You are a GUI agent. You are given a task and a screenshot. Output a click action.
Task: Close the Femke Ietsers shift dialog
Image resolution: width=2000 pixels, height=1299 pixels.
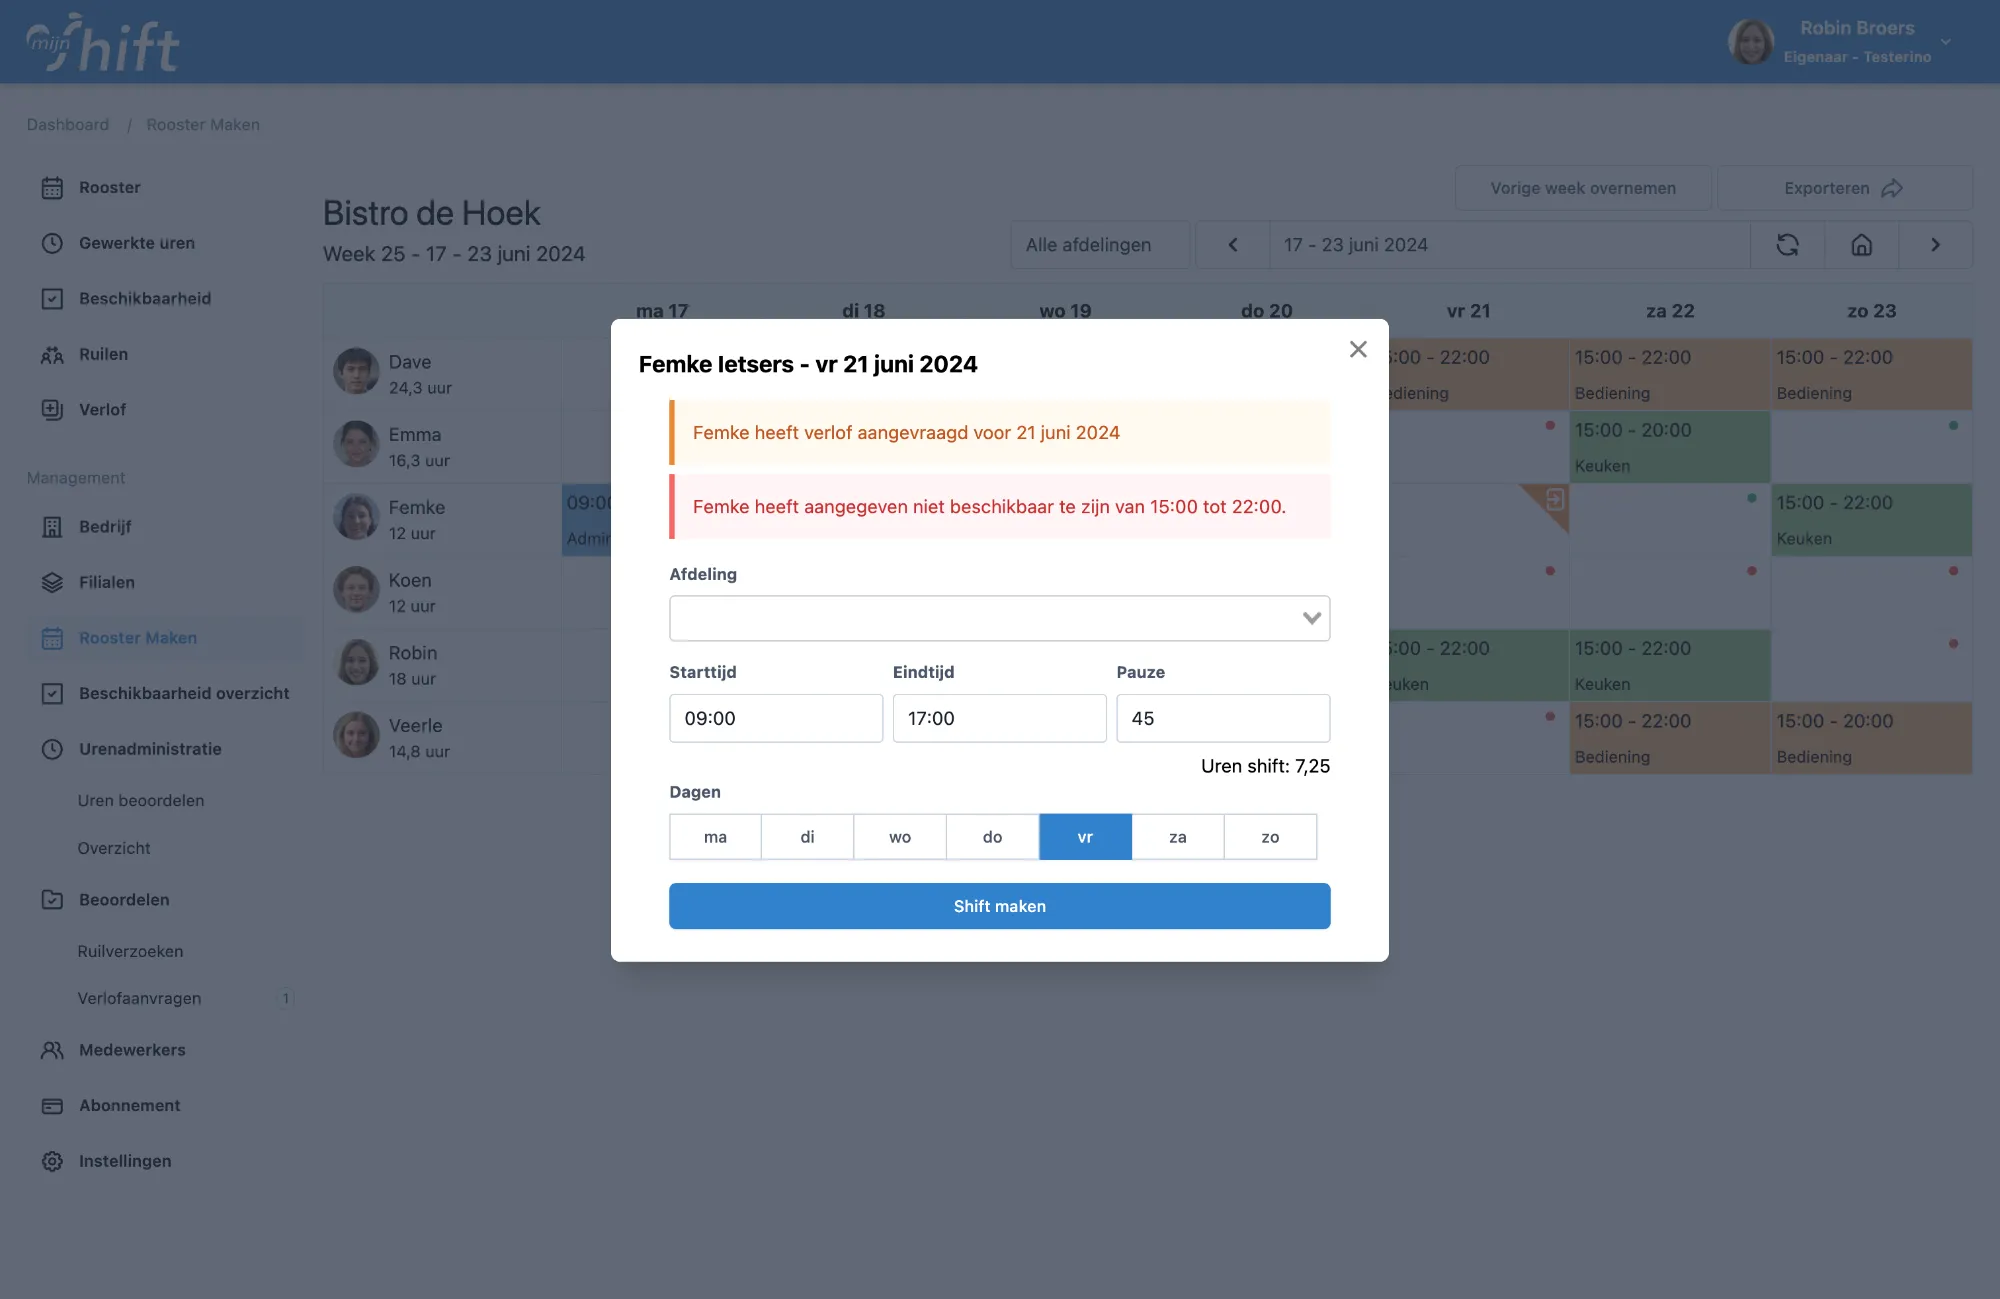1357,349
